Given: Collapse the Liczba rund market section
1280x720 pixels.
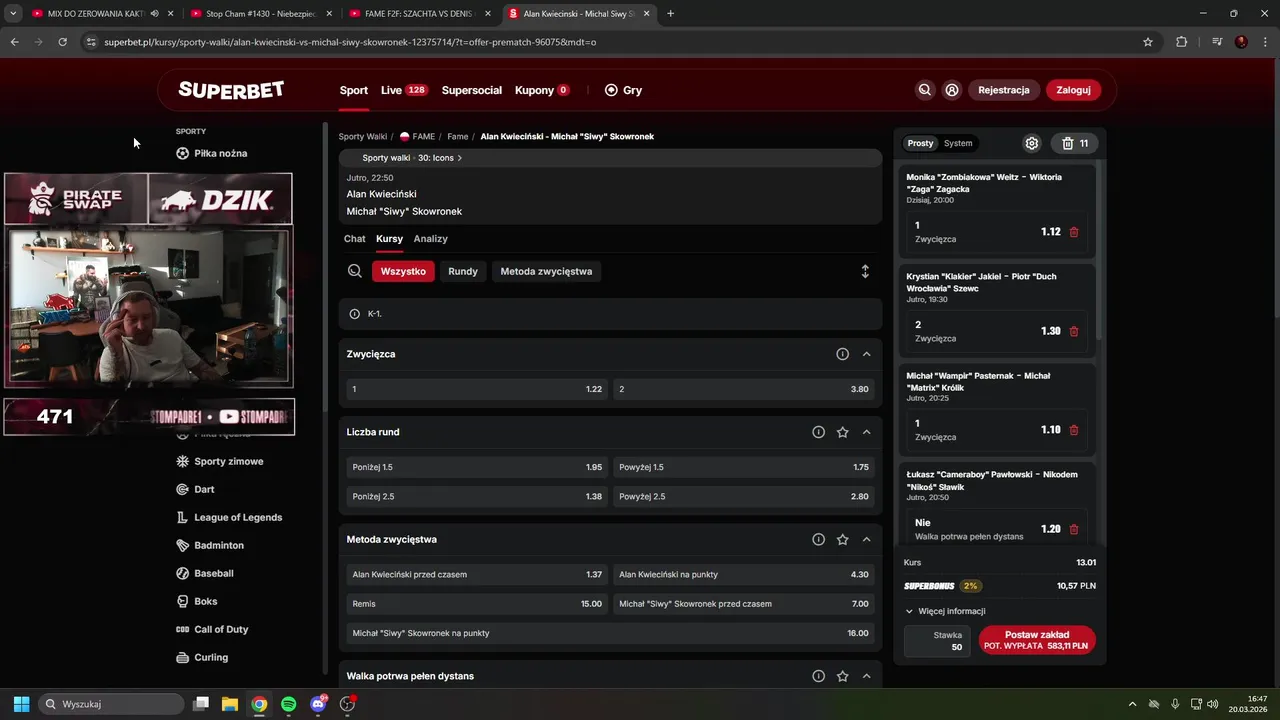Looking at the screenshot, I should tap(866, 432).
